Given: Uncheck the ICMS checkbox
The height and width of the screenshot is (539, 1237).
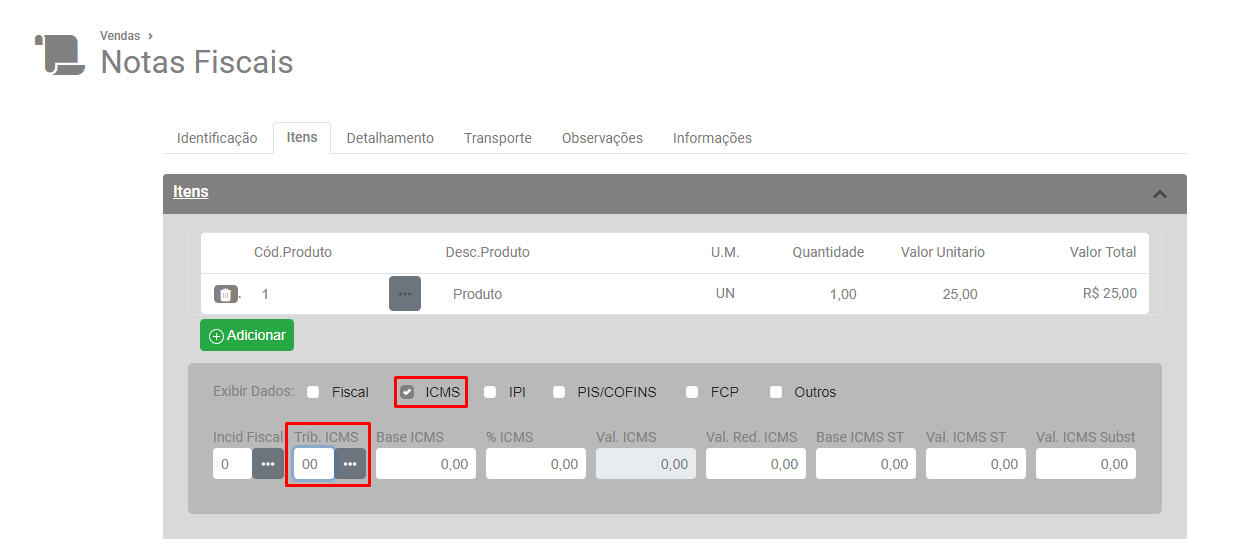Looking at the screenshot, I should point(407,392).
